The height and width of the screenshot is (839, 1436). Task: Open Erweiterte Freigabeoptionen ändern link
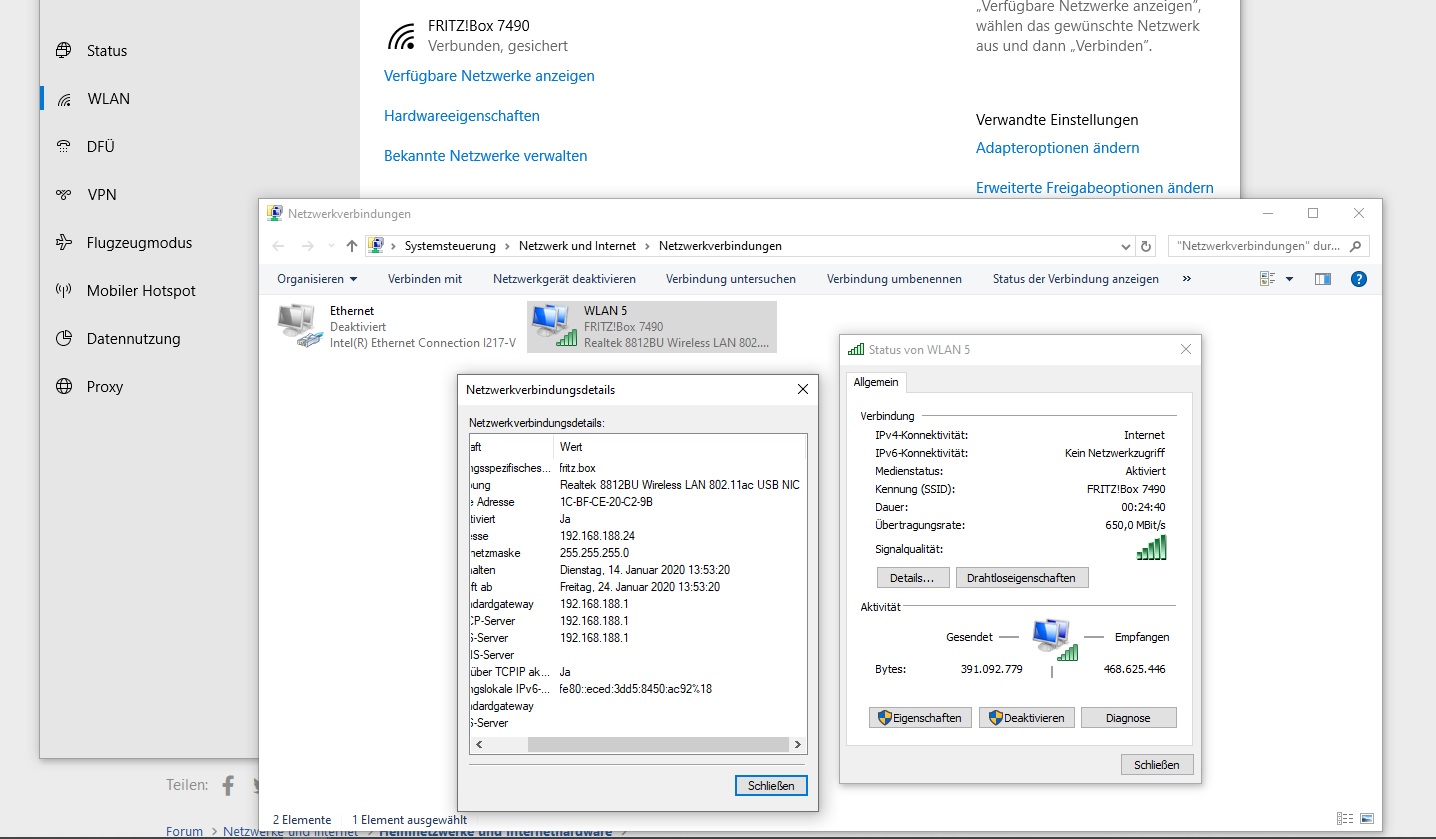click(x=1095, y=188)
